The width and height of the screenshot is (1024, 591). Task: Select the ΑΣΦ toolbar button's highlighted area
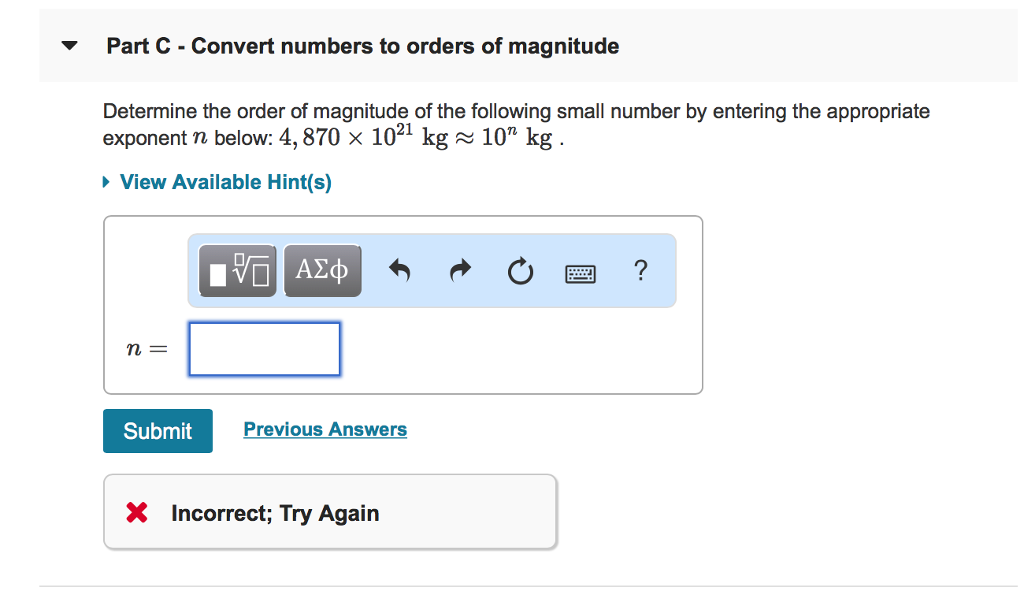[x=322, y=269]
